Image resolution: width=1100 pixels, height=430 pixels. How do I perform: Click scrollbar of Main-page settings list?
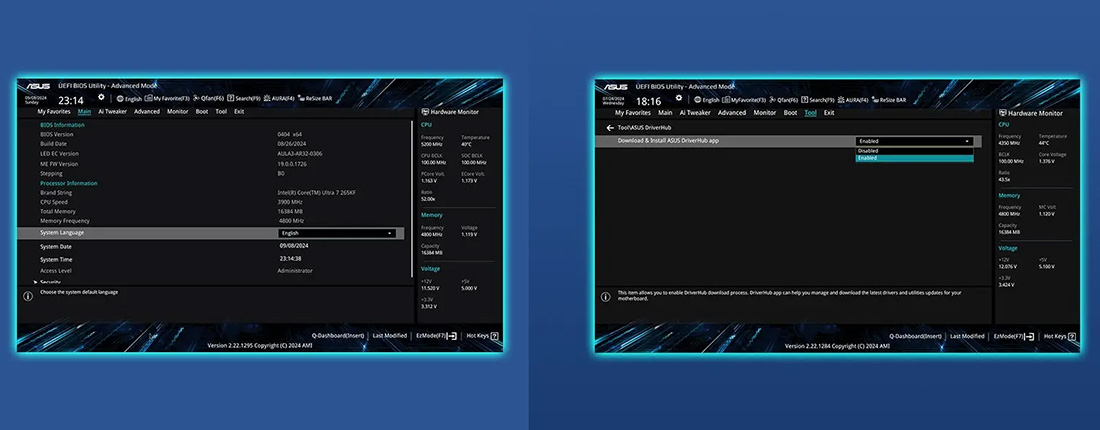[412, 199]
